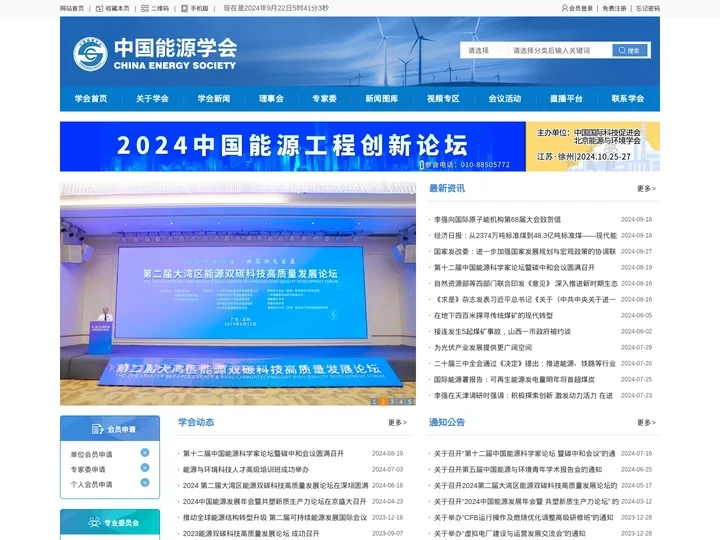
Task: Click 更多 in the 最新资讯 section
Action: pyautogui.click(x=646, y=188)
